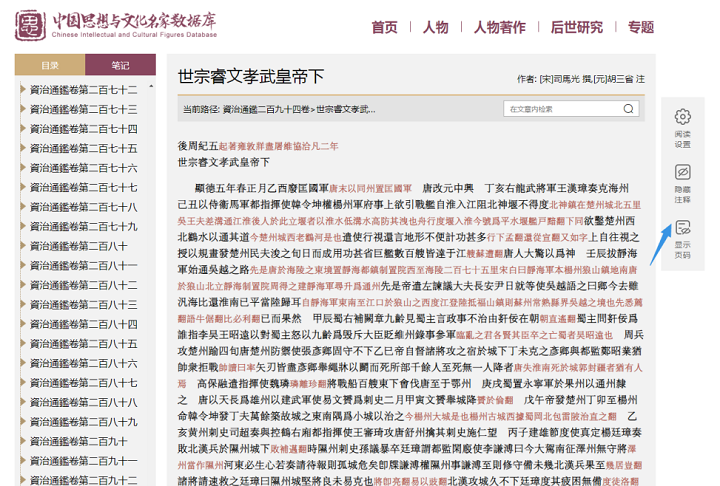This screenshot has height=486, width=720.
Task: Expand 資治通鑑卷第二百八十 tree node arrow
Action: click(x=23, y=246)
